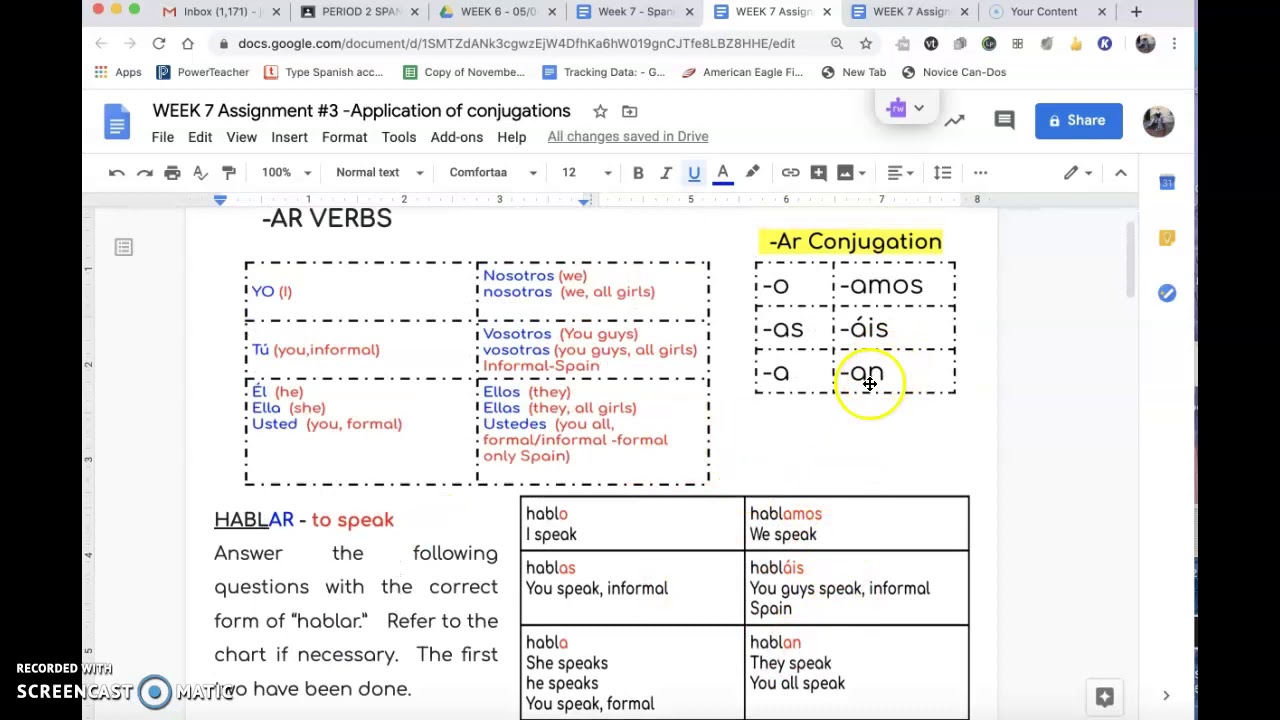This screenshot has height=720, width=1280.
Task: Expand side panel arrow at bottom
Action: click(1166, 695)
